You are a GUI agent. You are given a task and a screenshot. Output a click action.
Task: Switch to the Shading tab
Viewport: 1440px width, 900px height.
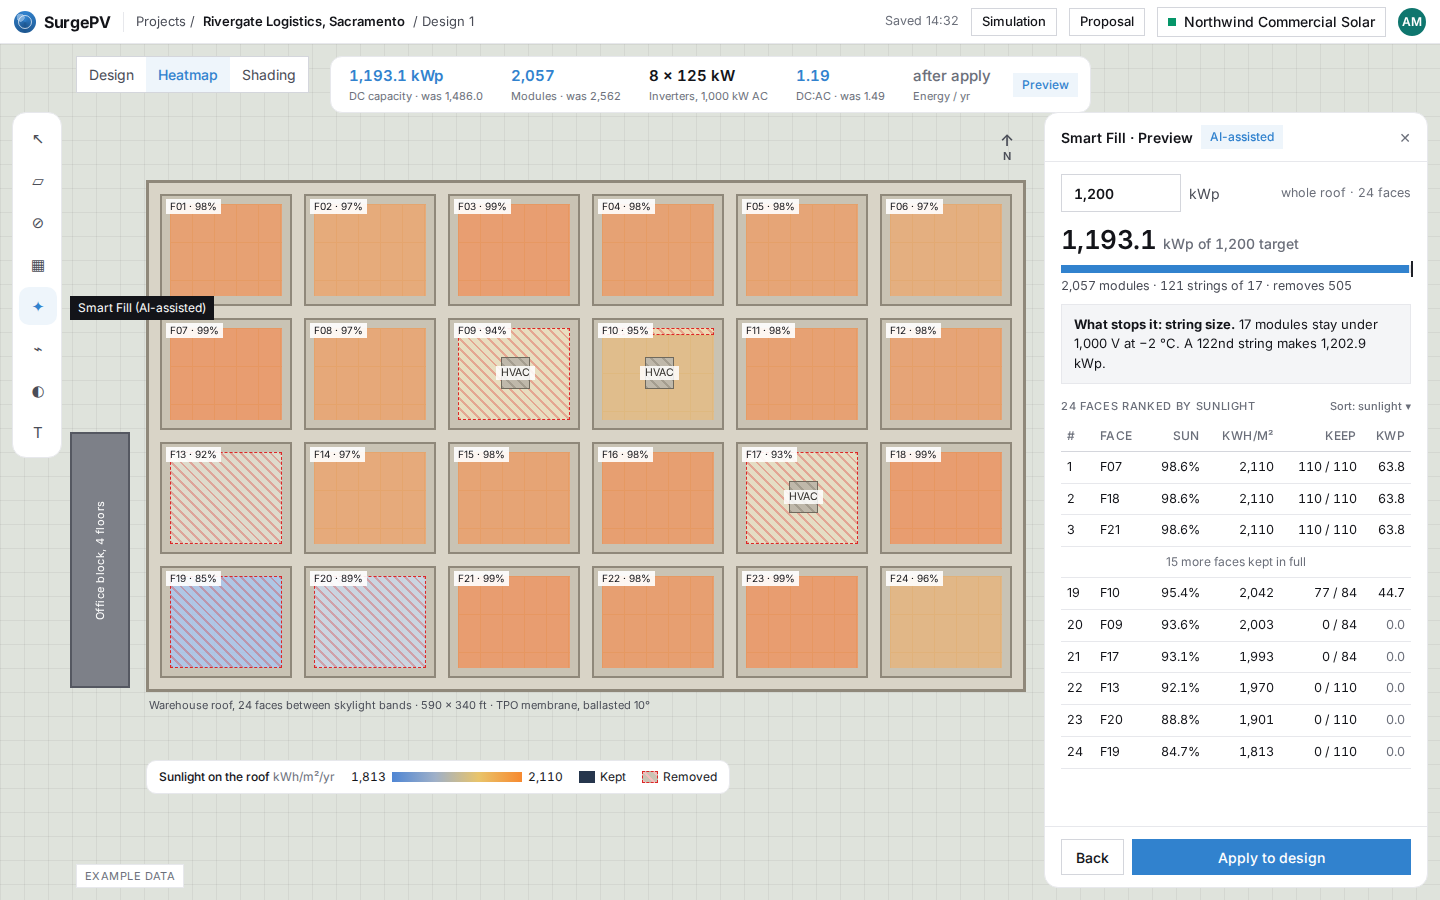[x=269, y=75]
